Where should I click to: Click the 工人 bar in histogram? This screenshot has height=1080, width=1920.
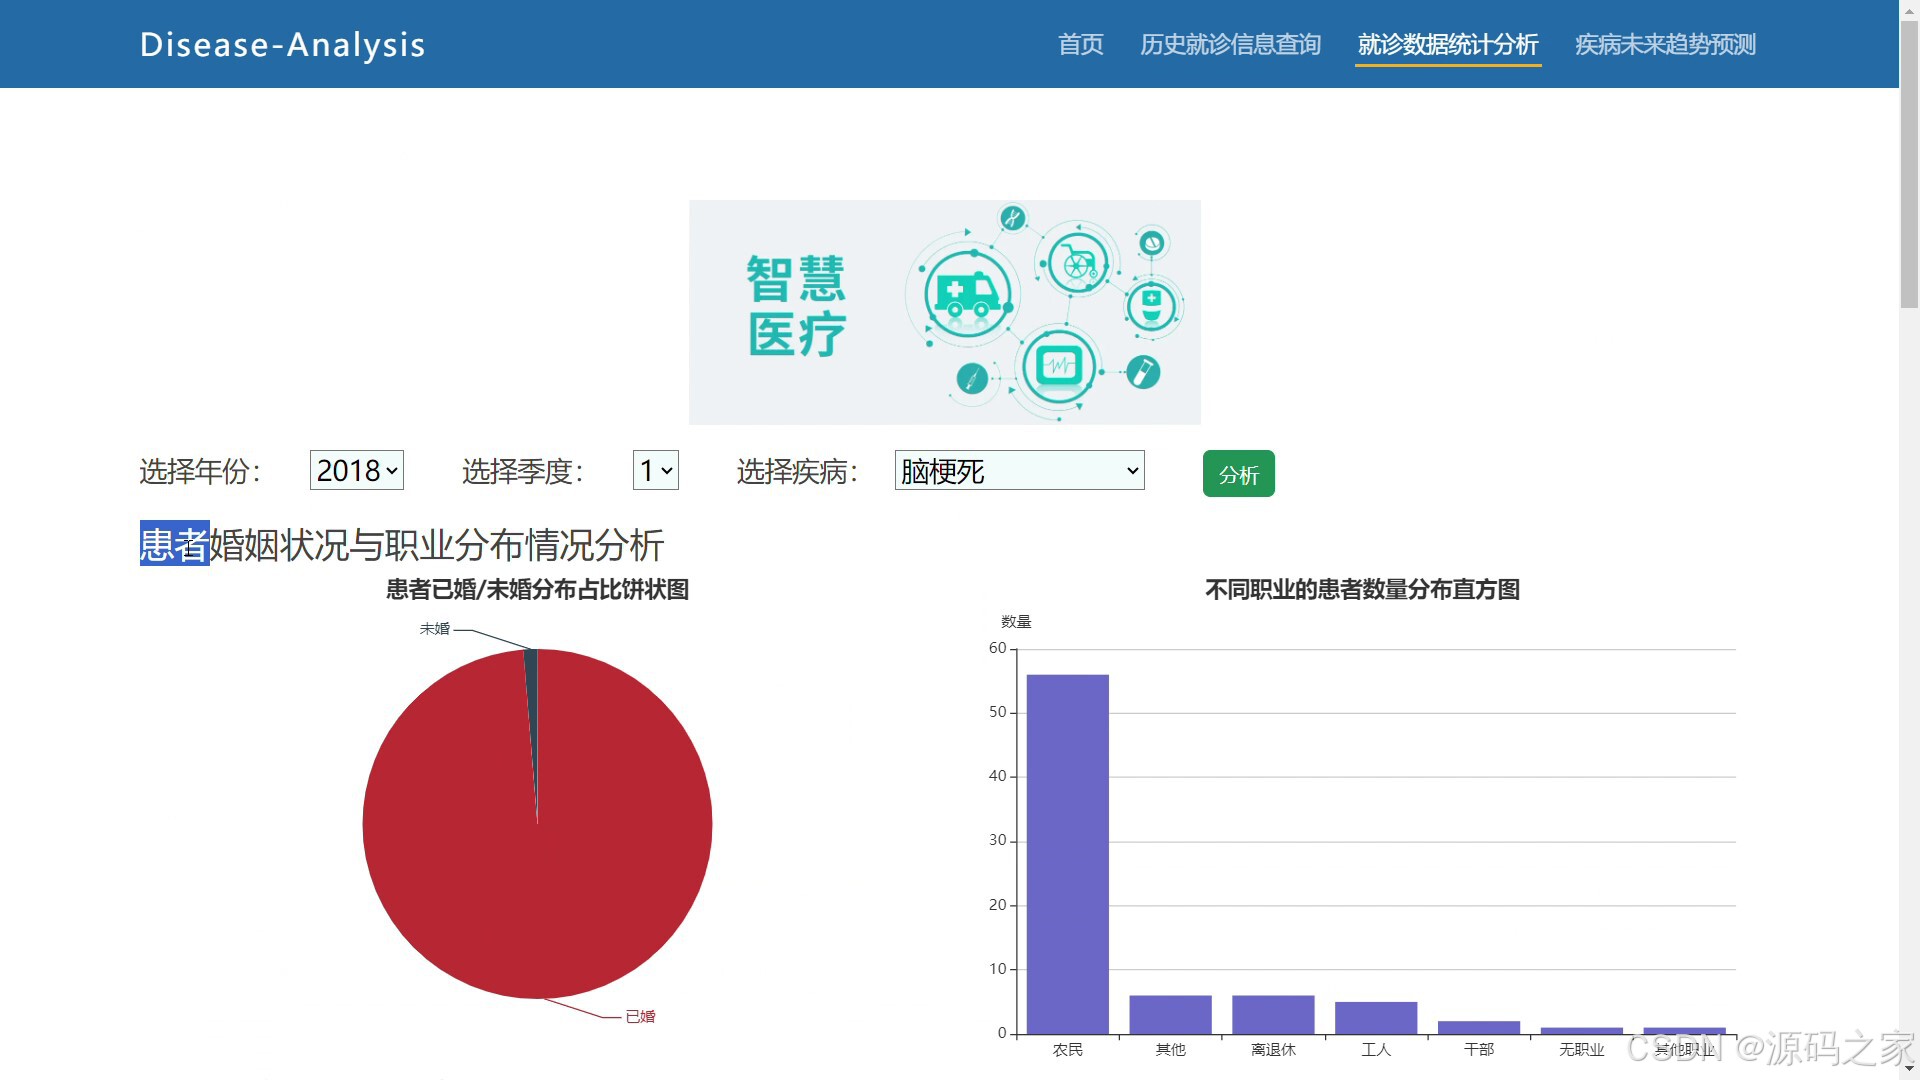[1375, 1017]
